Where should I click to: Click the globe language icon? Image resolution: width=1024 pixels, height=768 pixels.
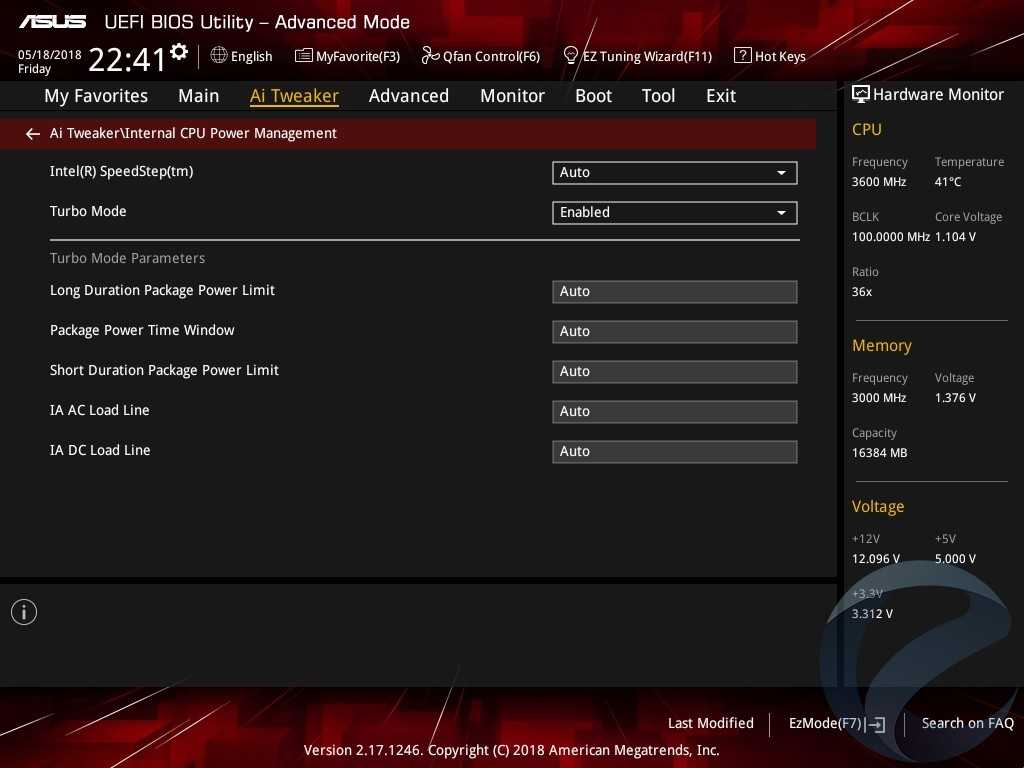pyautogui.click(x=219, y=56)
